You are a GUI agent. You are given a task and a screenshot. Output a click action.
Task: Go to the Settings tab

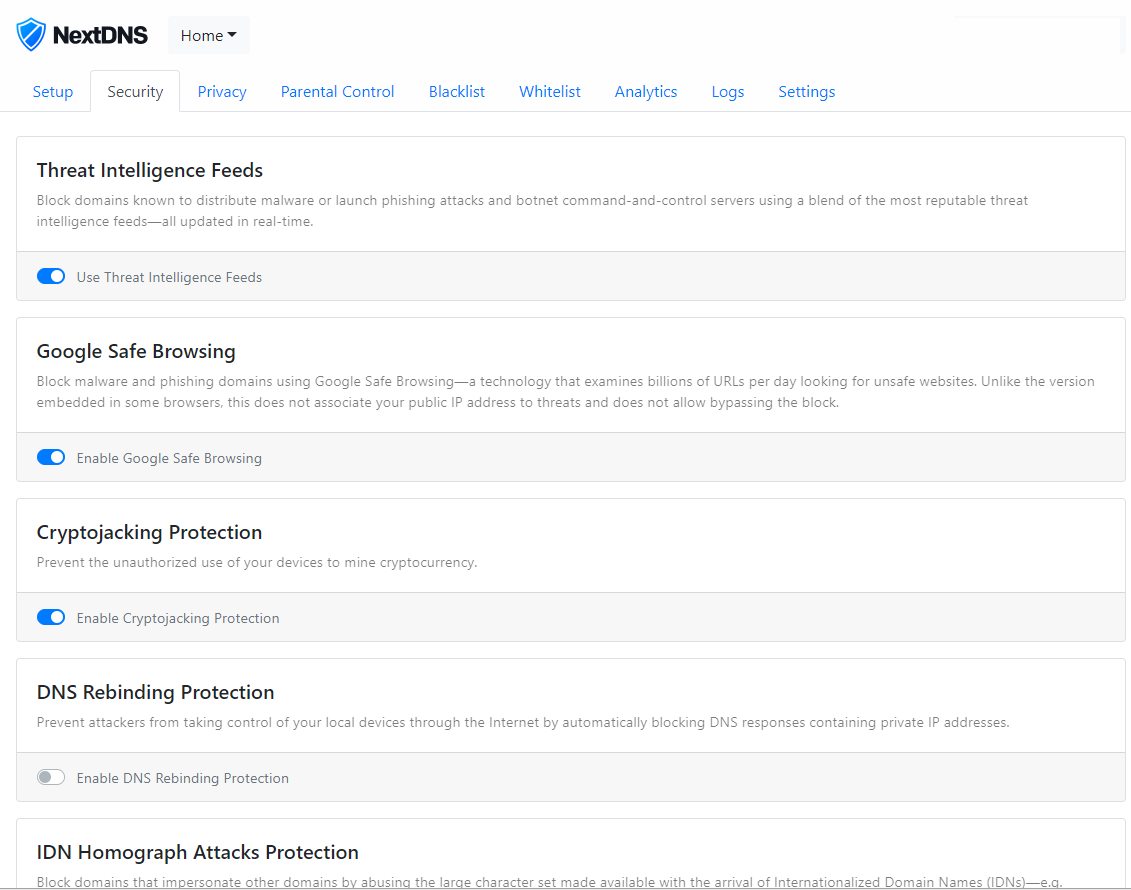click(x=806, y=92)
